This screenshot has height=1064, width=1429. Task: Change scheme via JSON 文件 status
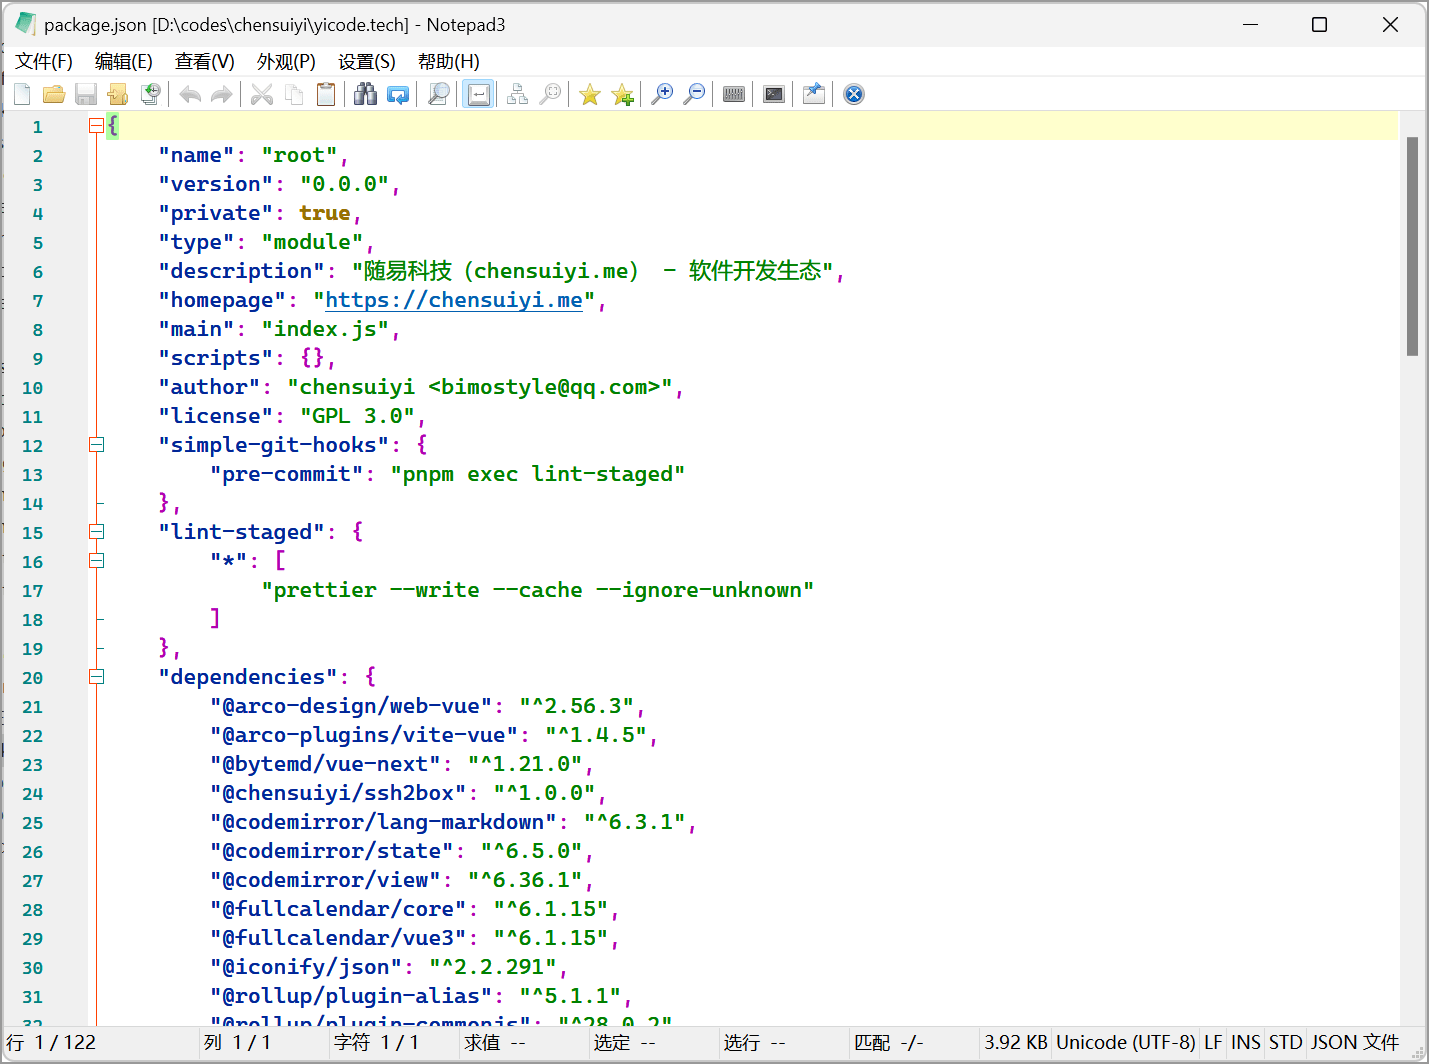[x=1355, y=1043]
